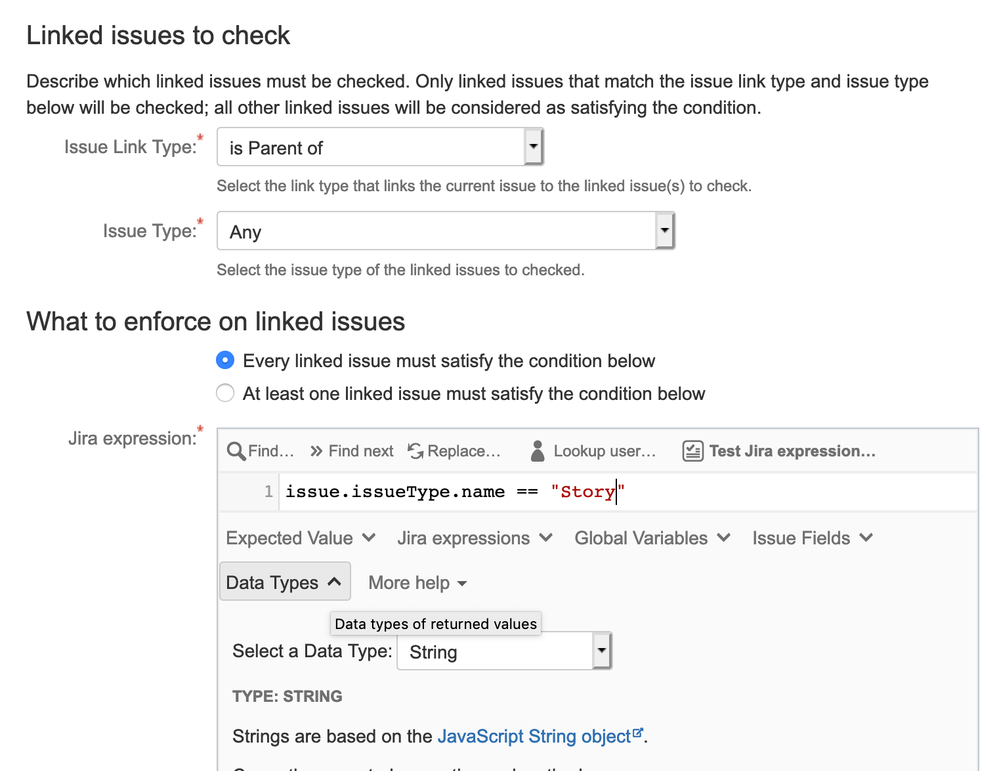This screenshot has height=771, width=999.
Task: Expand the Jira expressions section
Action: pyautogui.click(x=475, y=538)
